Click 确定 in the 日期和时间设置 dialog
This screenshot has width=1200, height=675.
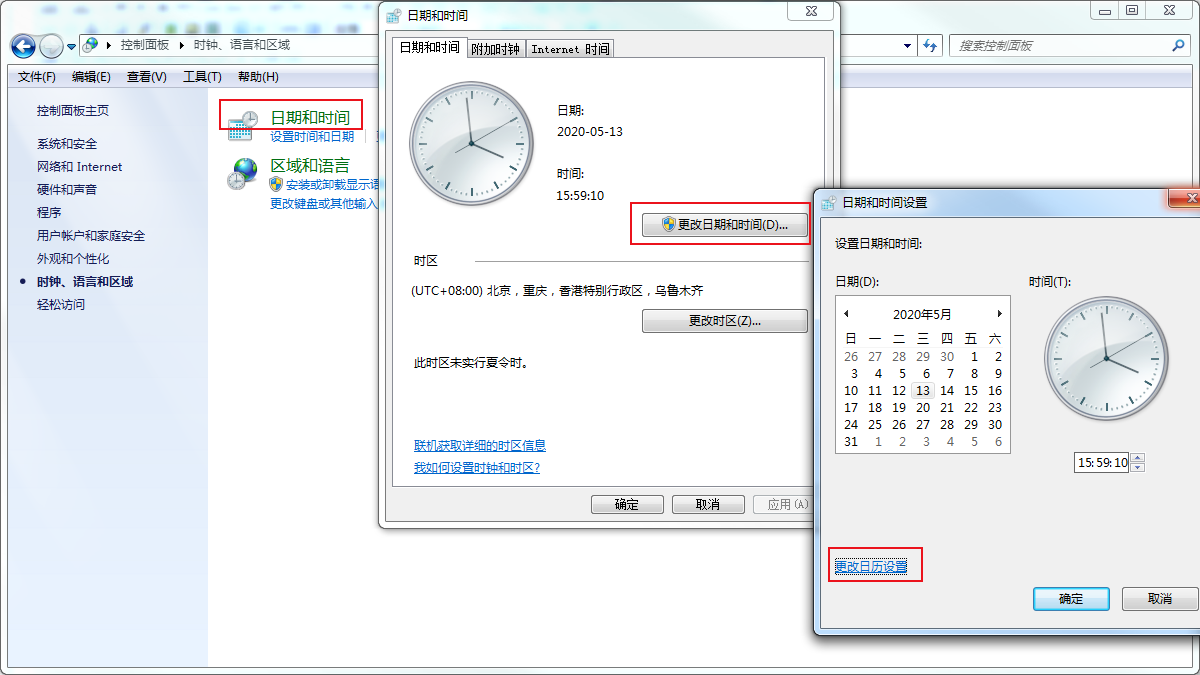click(x=1071, y=599)
